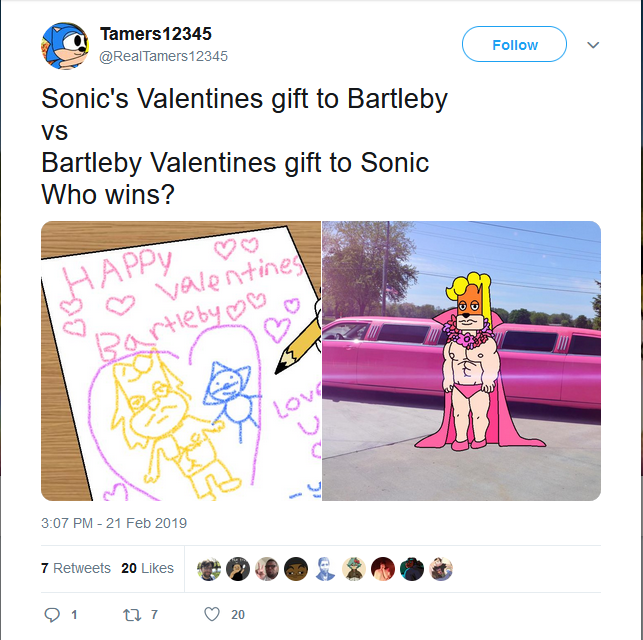Click the reply speech bubble icon
Image resolution: width=643 pixels, height=640 pixels.
(x=52, y=615)
